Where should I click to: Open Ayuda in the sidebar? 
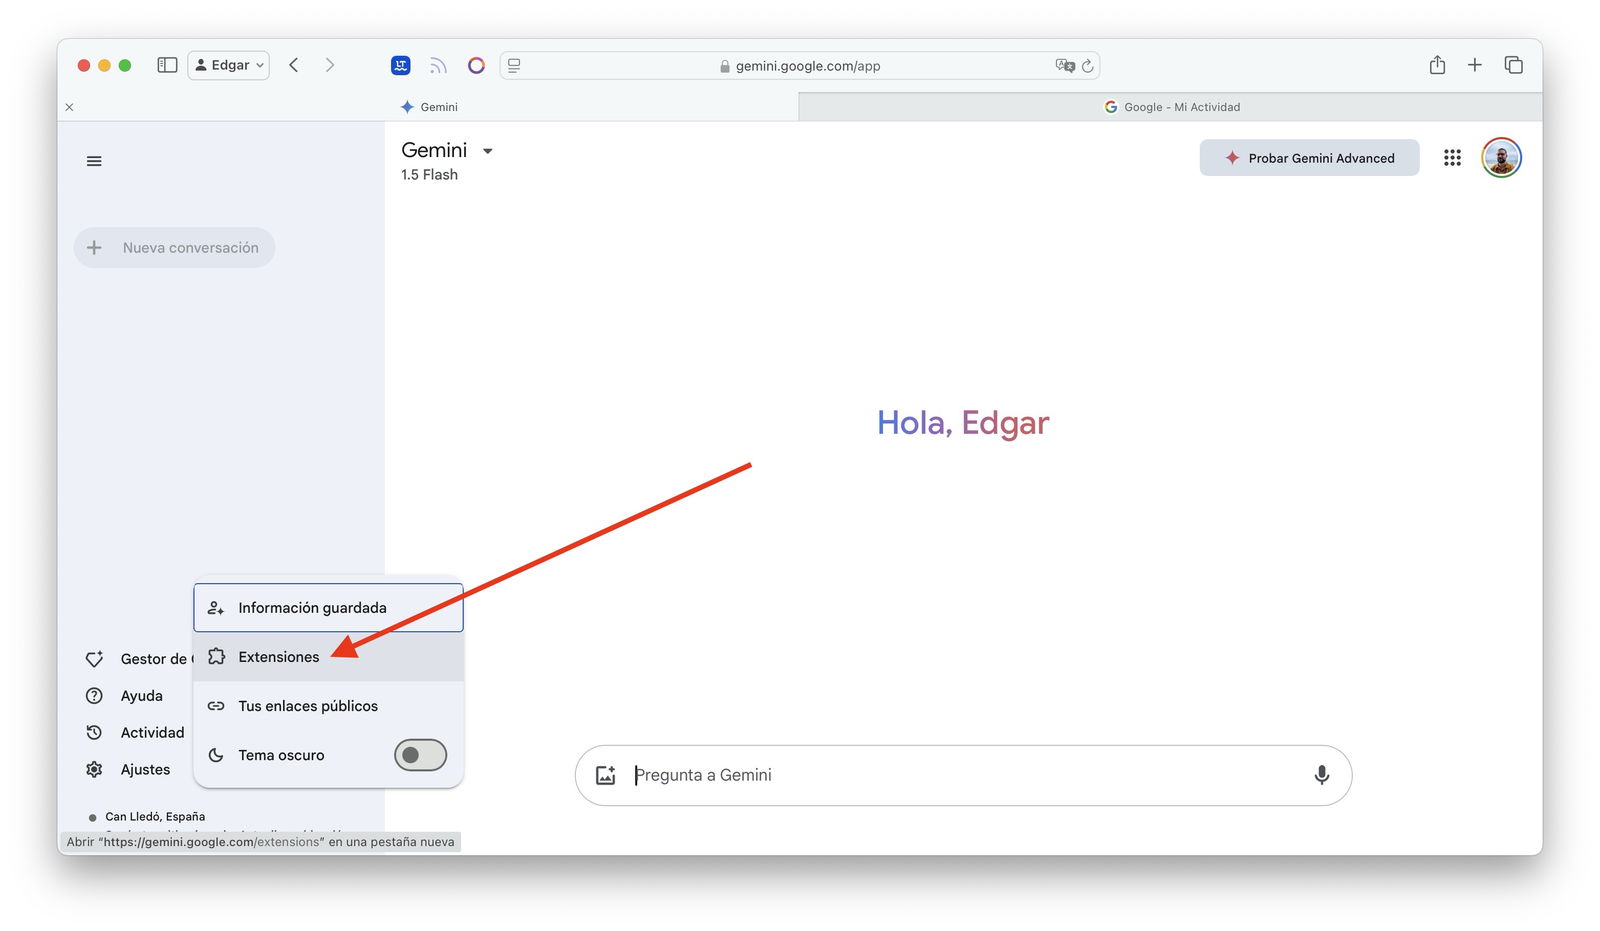point(125,696)
